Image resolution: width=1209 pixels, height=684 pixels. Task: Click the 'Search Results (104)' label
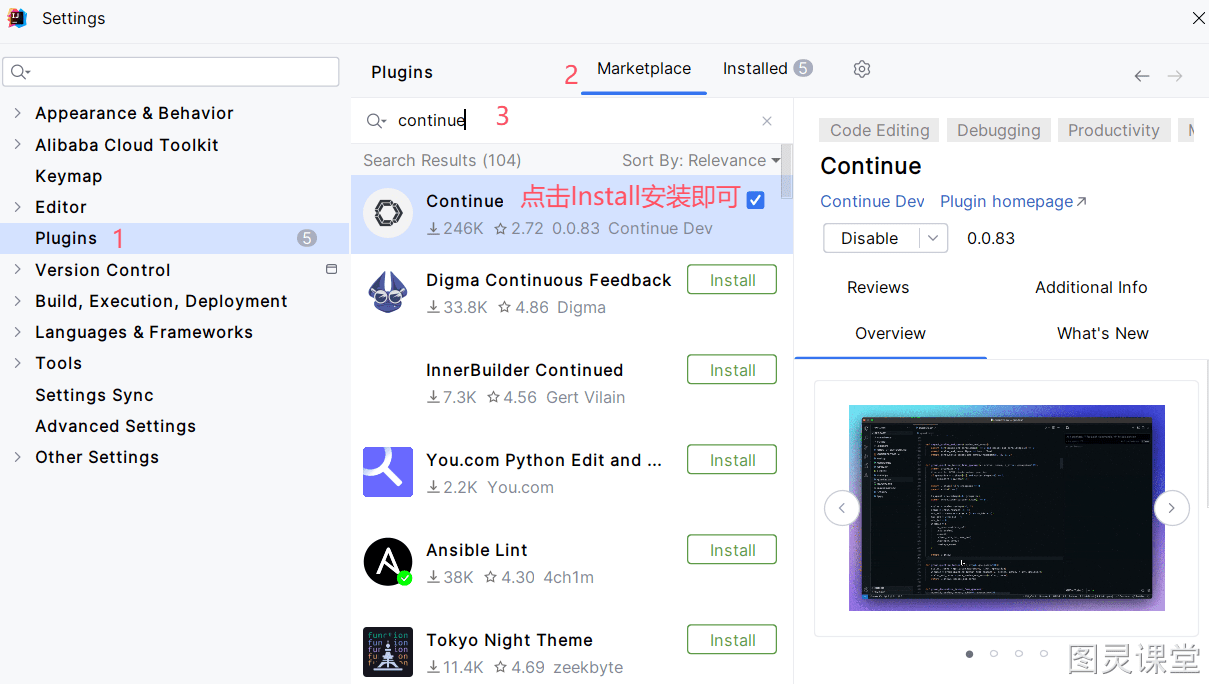(x=442, y=160)
